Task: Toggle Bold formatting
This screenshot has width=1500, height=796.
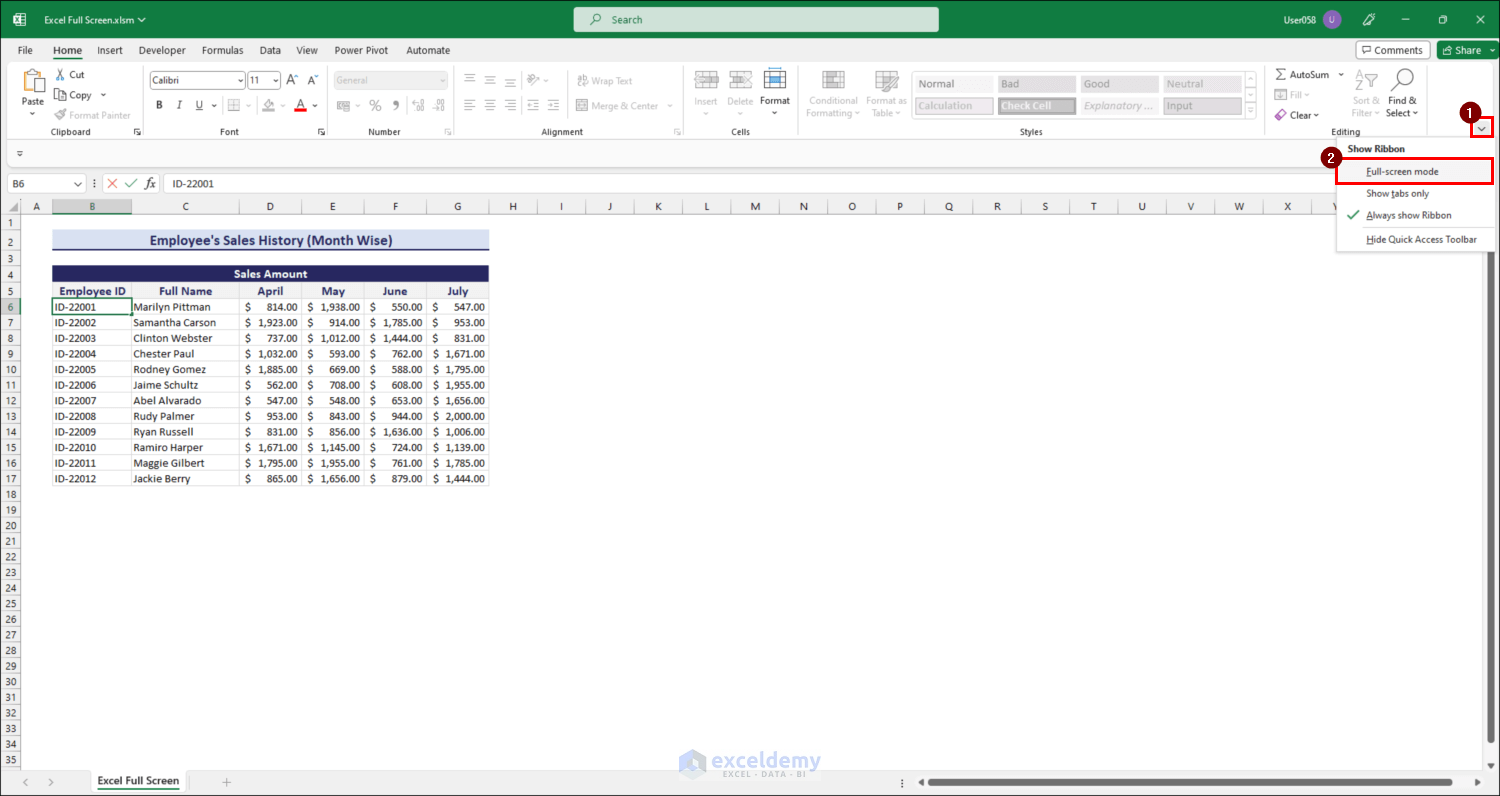Action: (159, 105)
